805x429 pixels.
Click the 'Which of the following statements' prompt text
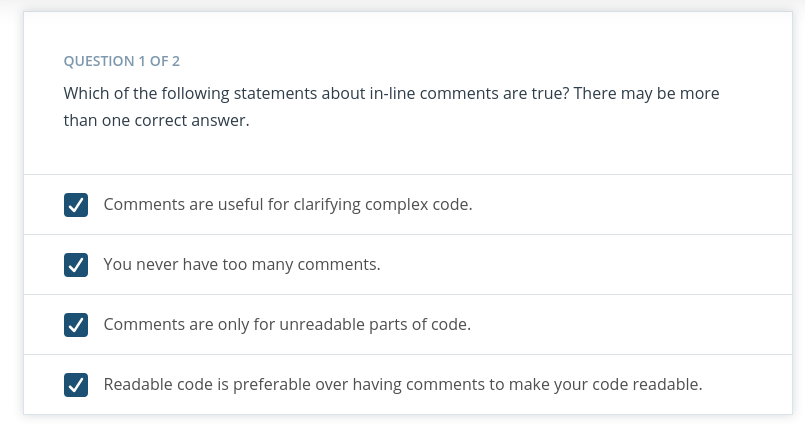(x=190, y=93)
